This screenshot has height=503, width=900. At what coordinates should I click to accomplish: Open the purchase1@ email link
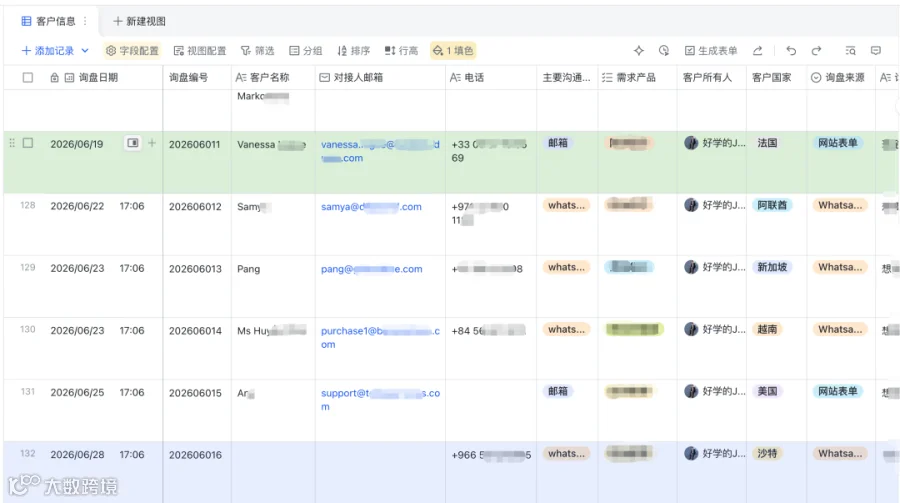tap(380, 337)
